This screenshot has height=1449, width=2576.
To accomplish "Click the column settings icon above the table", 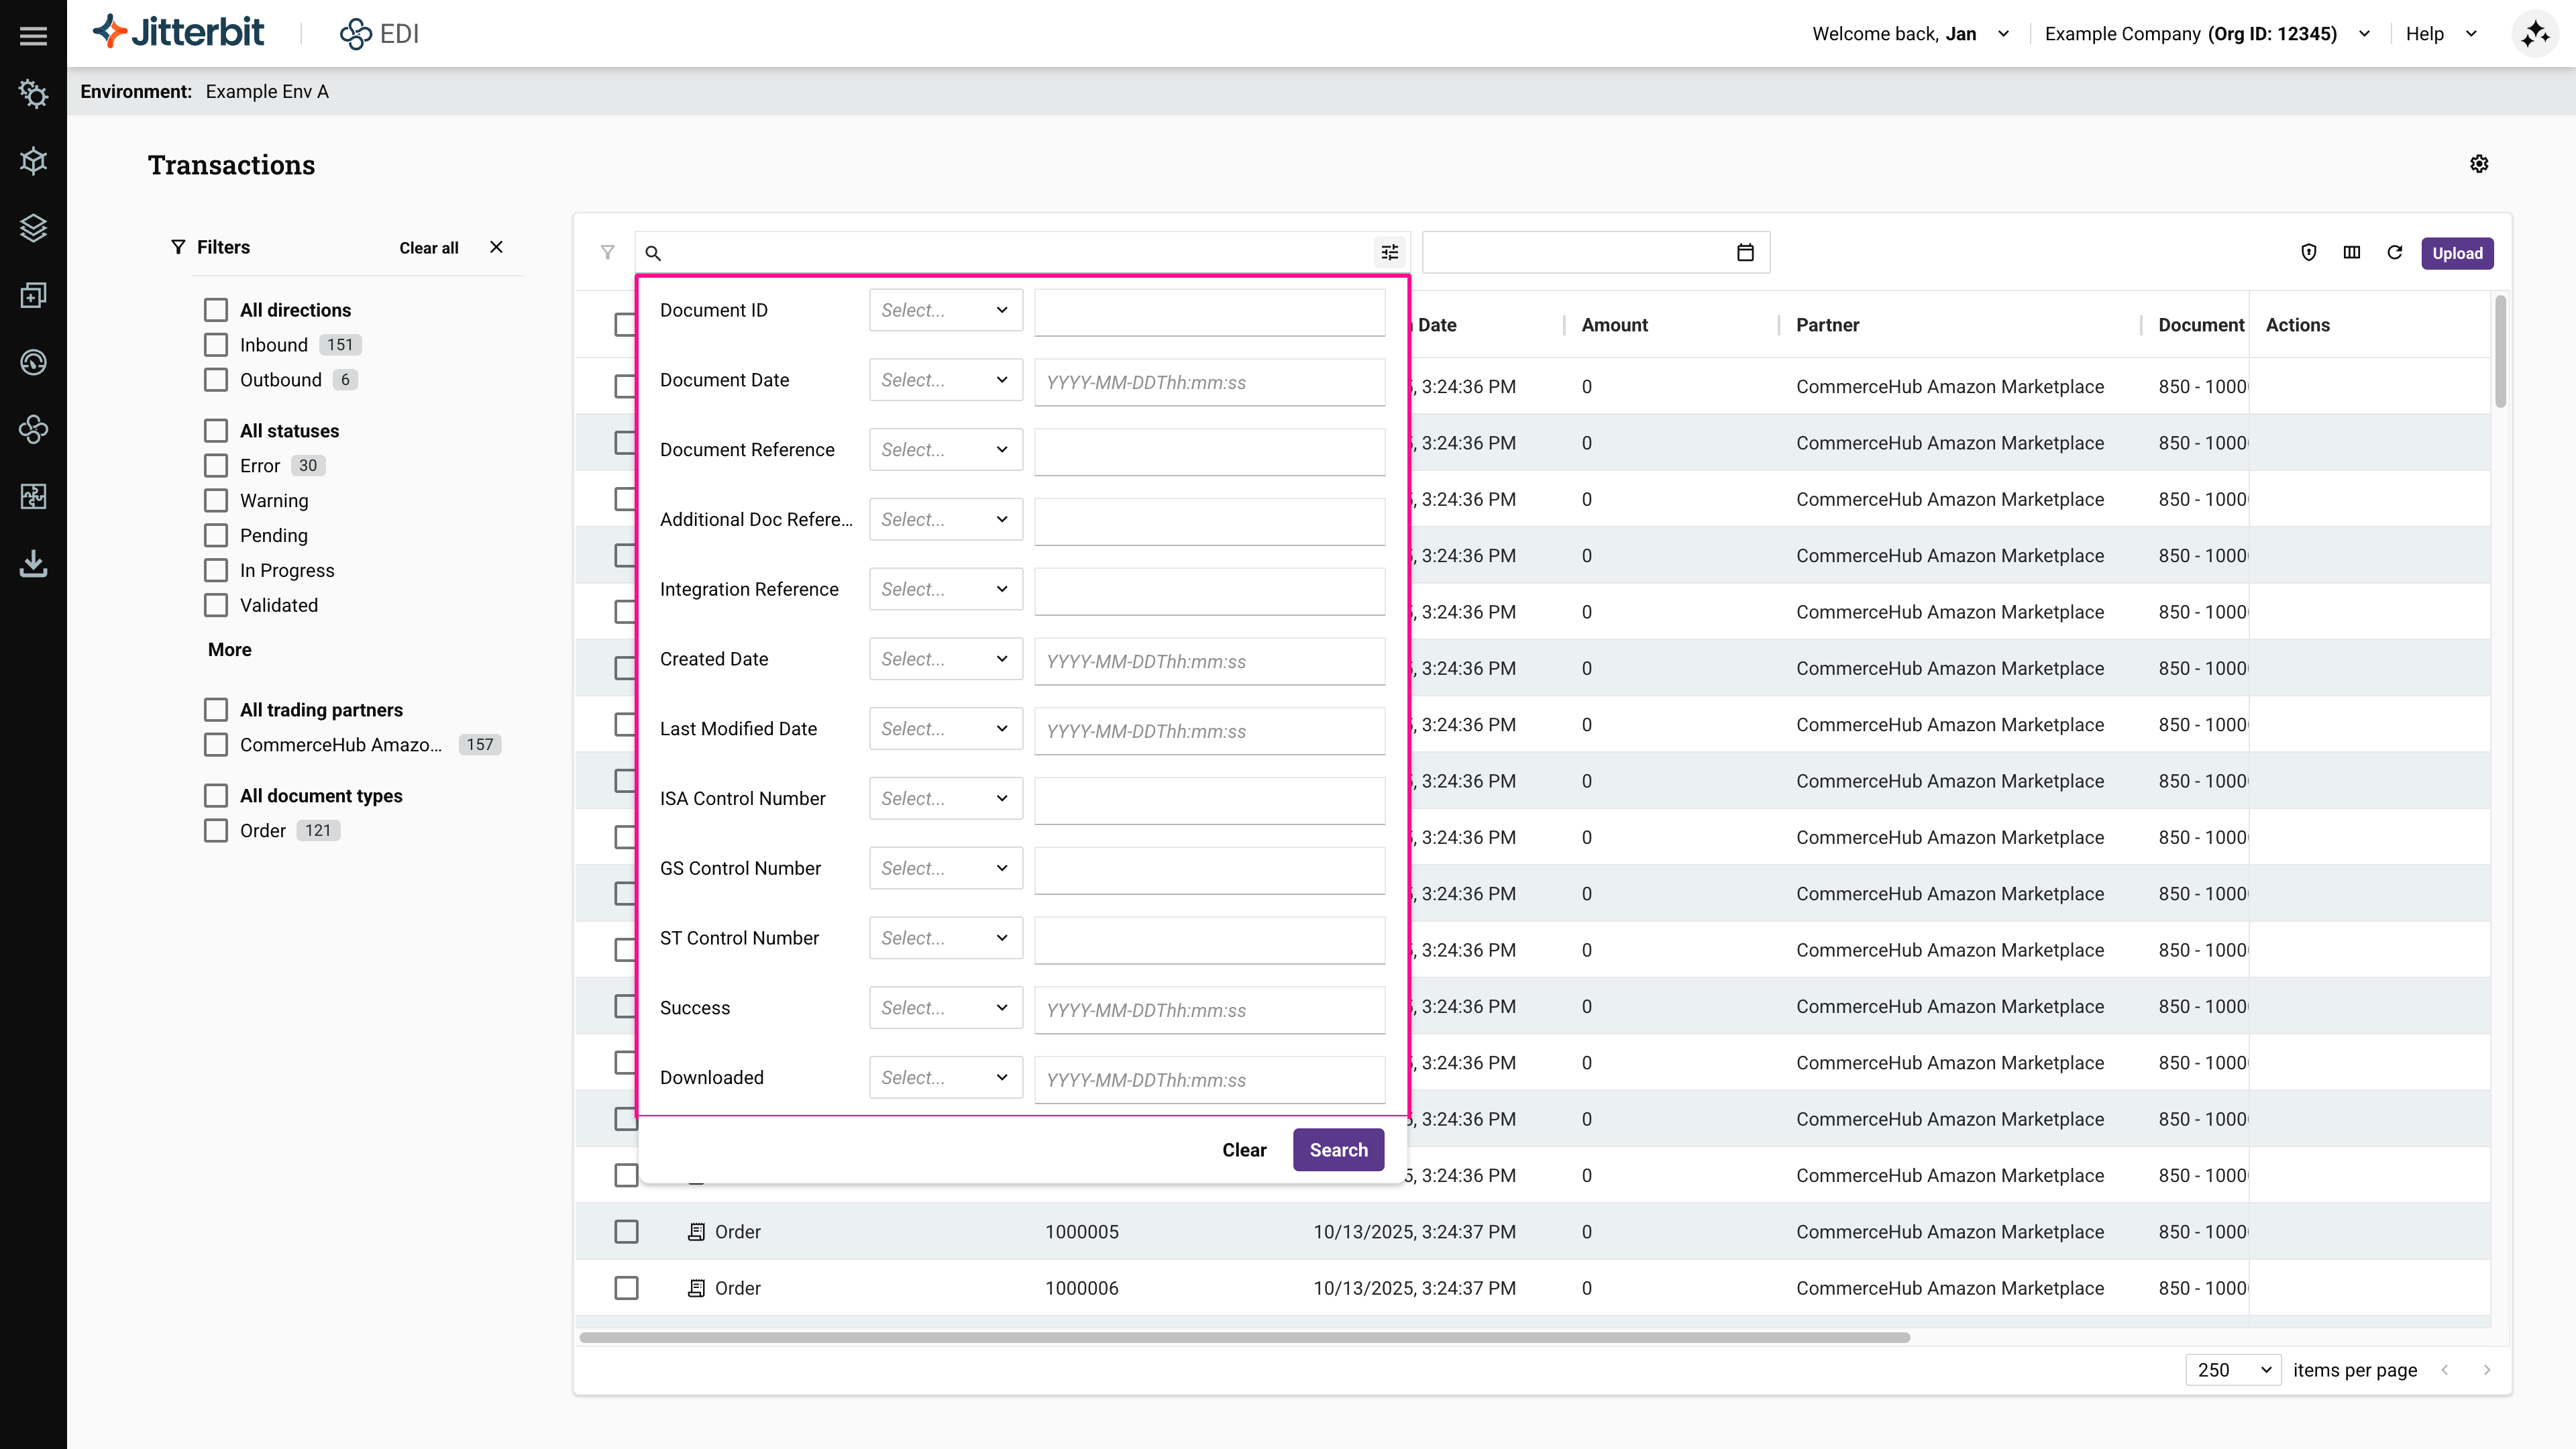I will (2352, 252).
